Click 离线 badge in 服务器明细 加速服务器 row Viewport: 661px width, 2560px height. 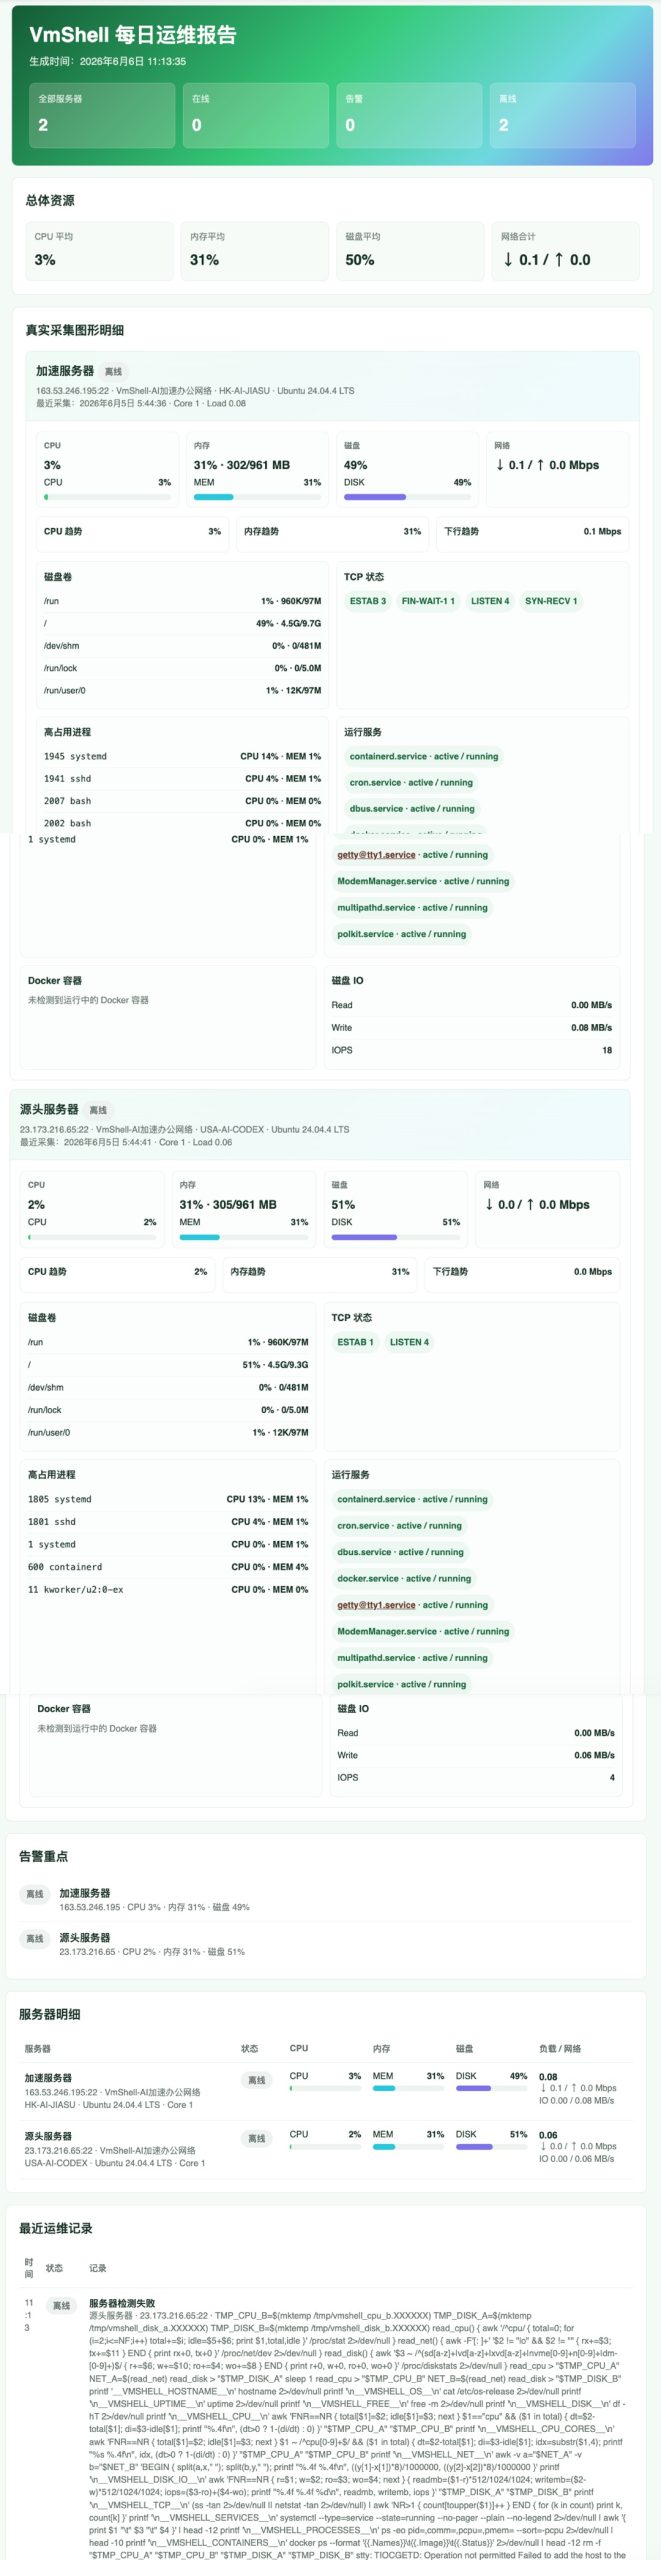(x=257, y=2079)
